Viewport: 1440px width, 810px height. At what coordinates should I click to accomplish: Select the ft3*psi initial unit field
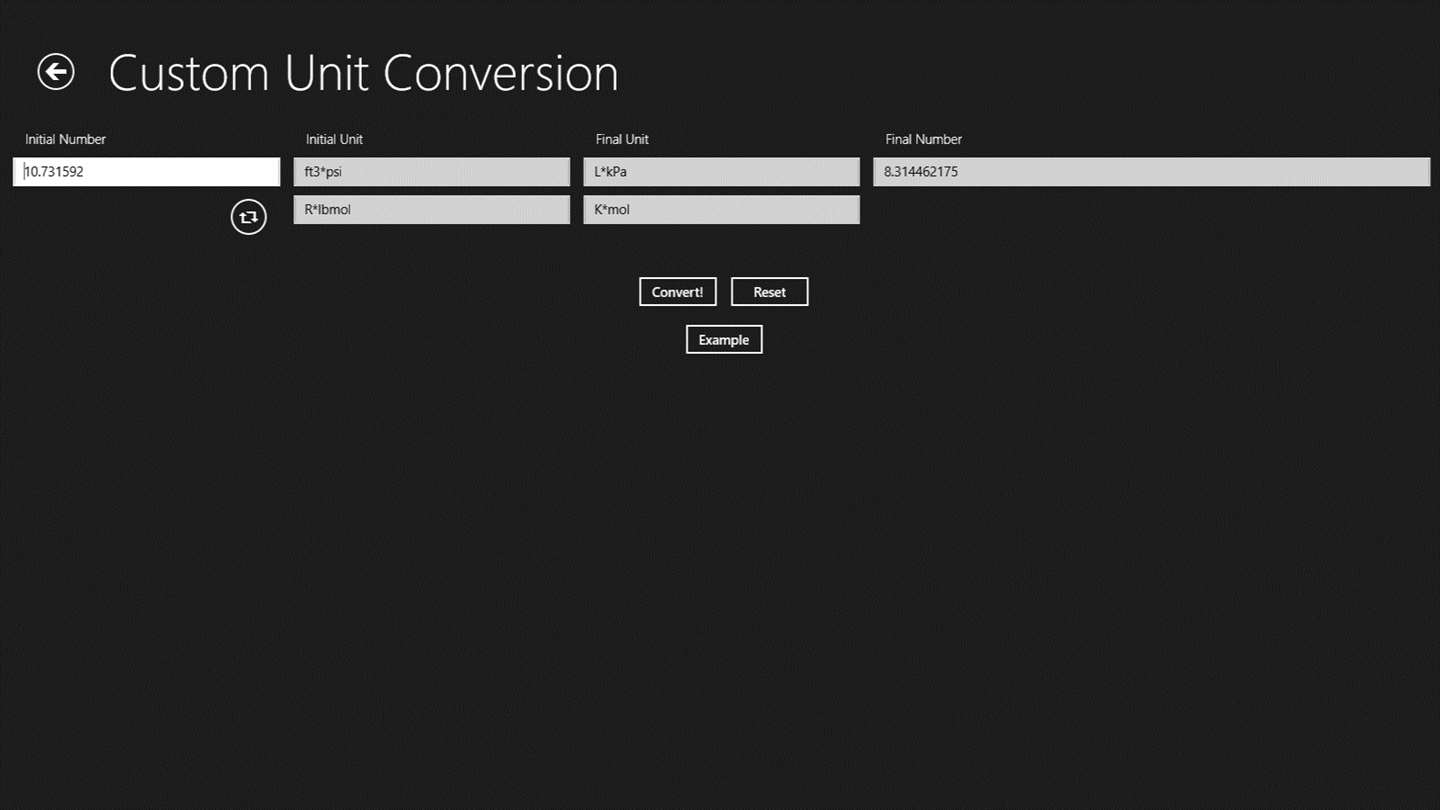click(432, 172)
